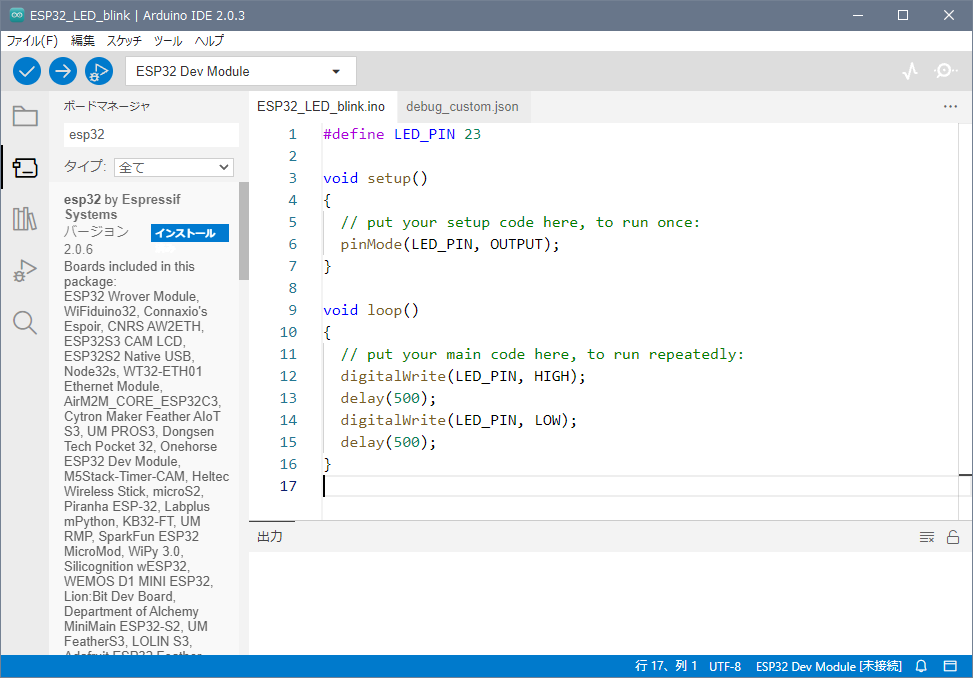Screen dimensions: 973x678
Task: Click the Verify sketch checkmark button
Action: 27,71
